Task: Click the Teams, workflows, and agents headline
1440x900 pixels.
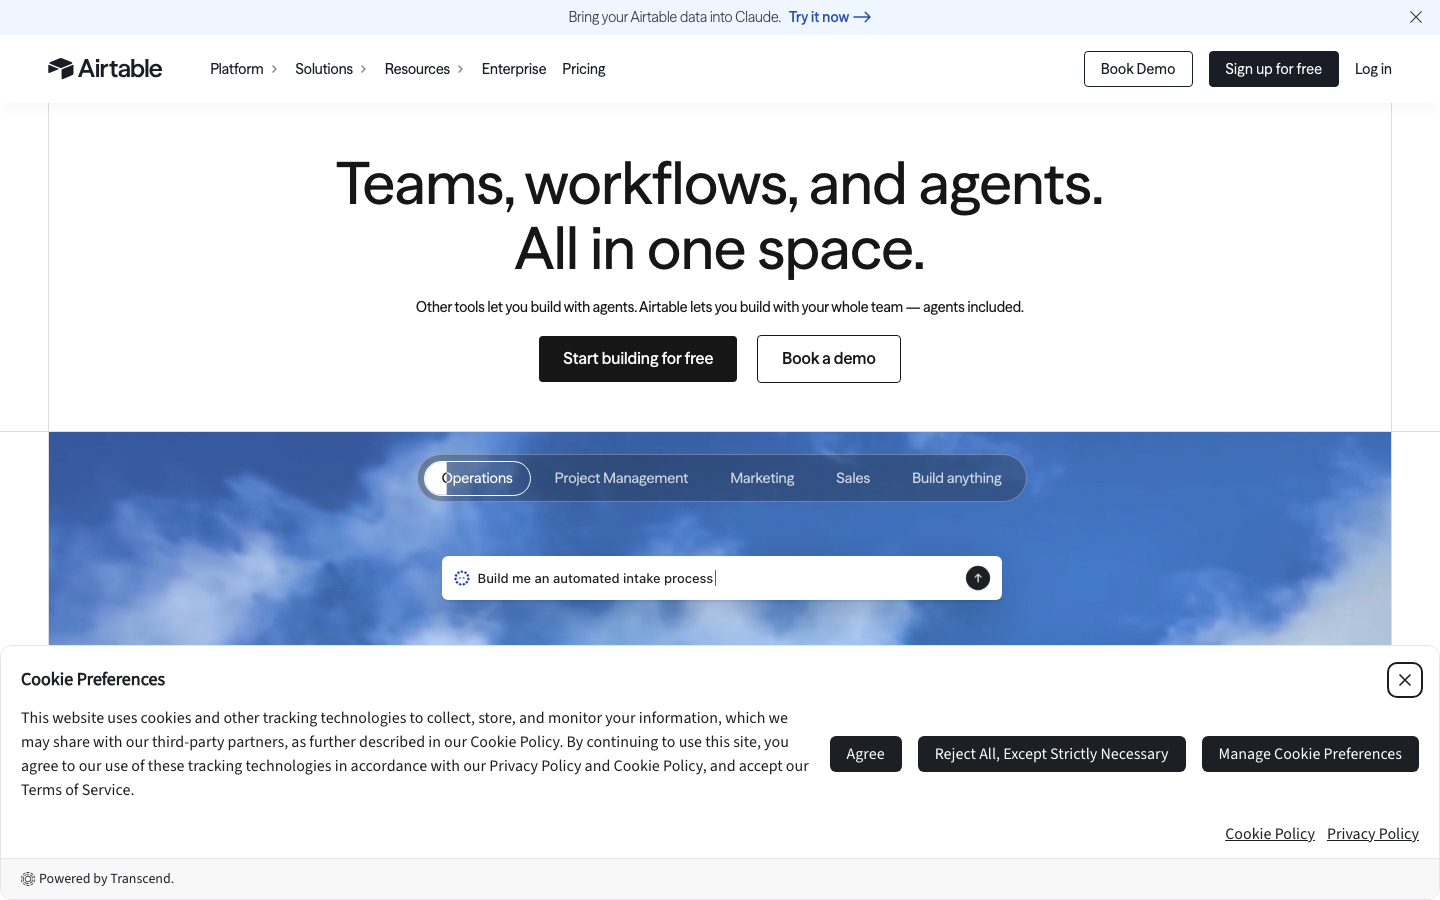Action: 720,216
